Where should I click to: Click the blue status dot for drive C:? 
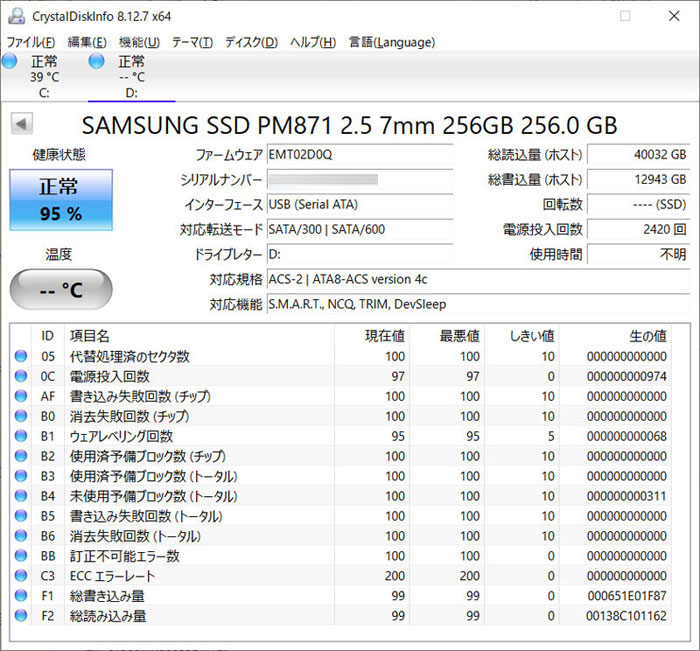click(x=9, y=61)
